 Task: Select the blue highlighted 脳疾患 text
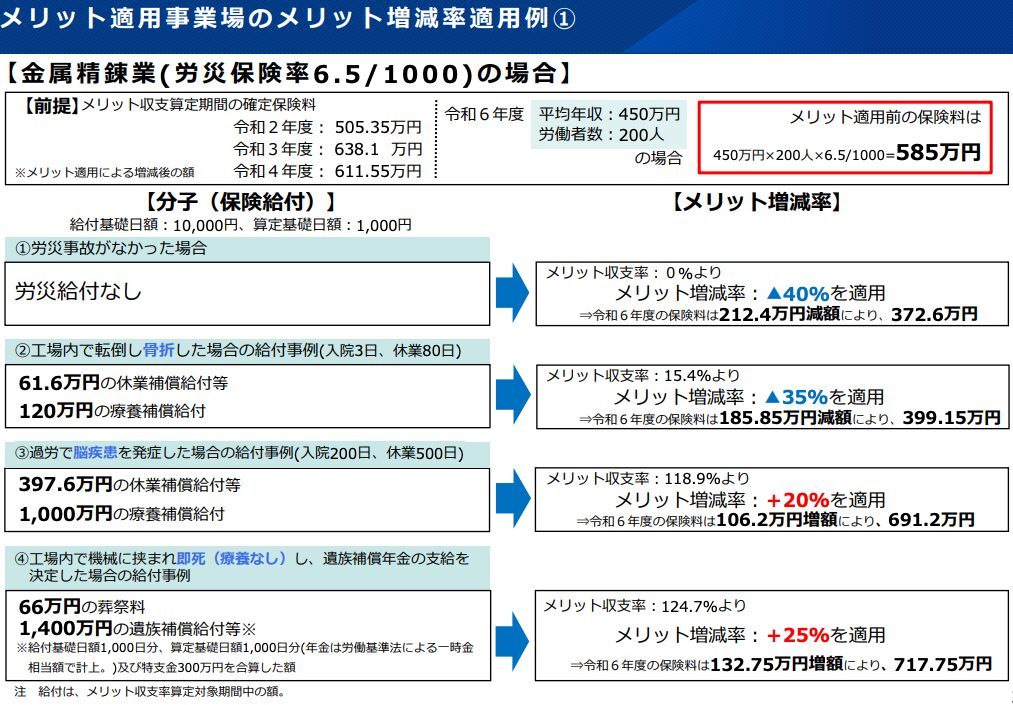(95, 454)
